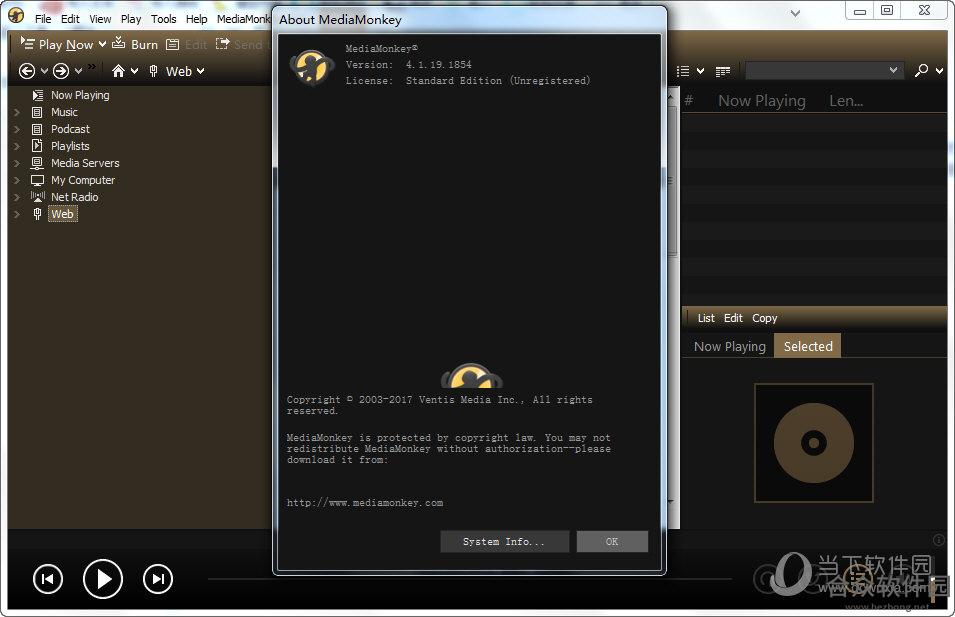Click the Media Servers tree icon
Image resolution: width=955 pixels, height=617 pixels.
37,163
